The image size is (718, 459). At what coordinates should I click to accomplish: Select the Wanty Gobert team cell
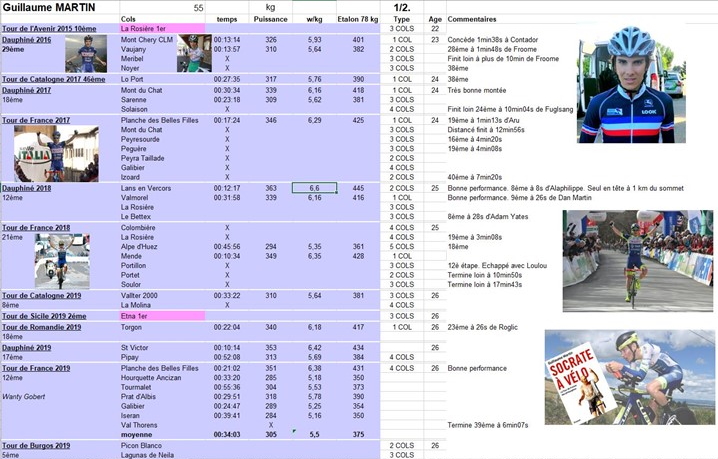tap(24, 397)
